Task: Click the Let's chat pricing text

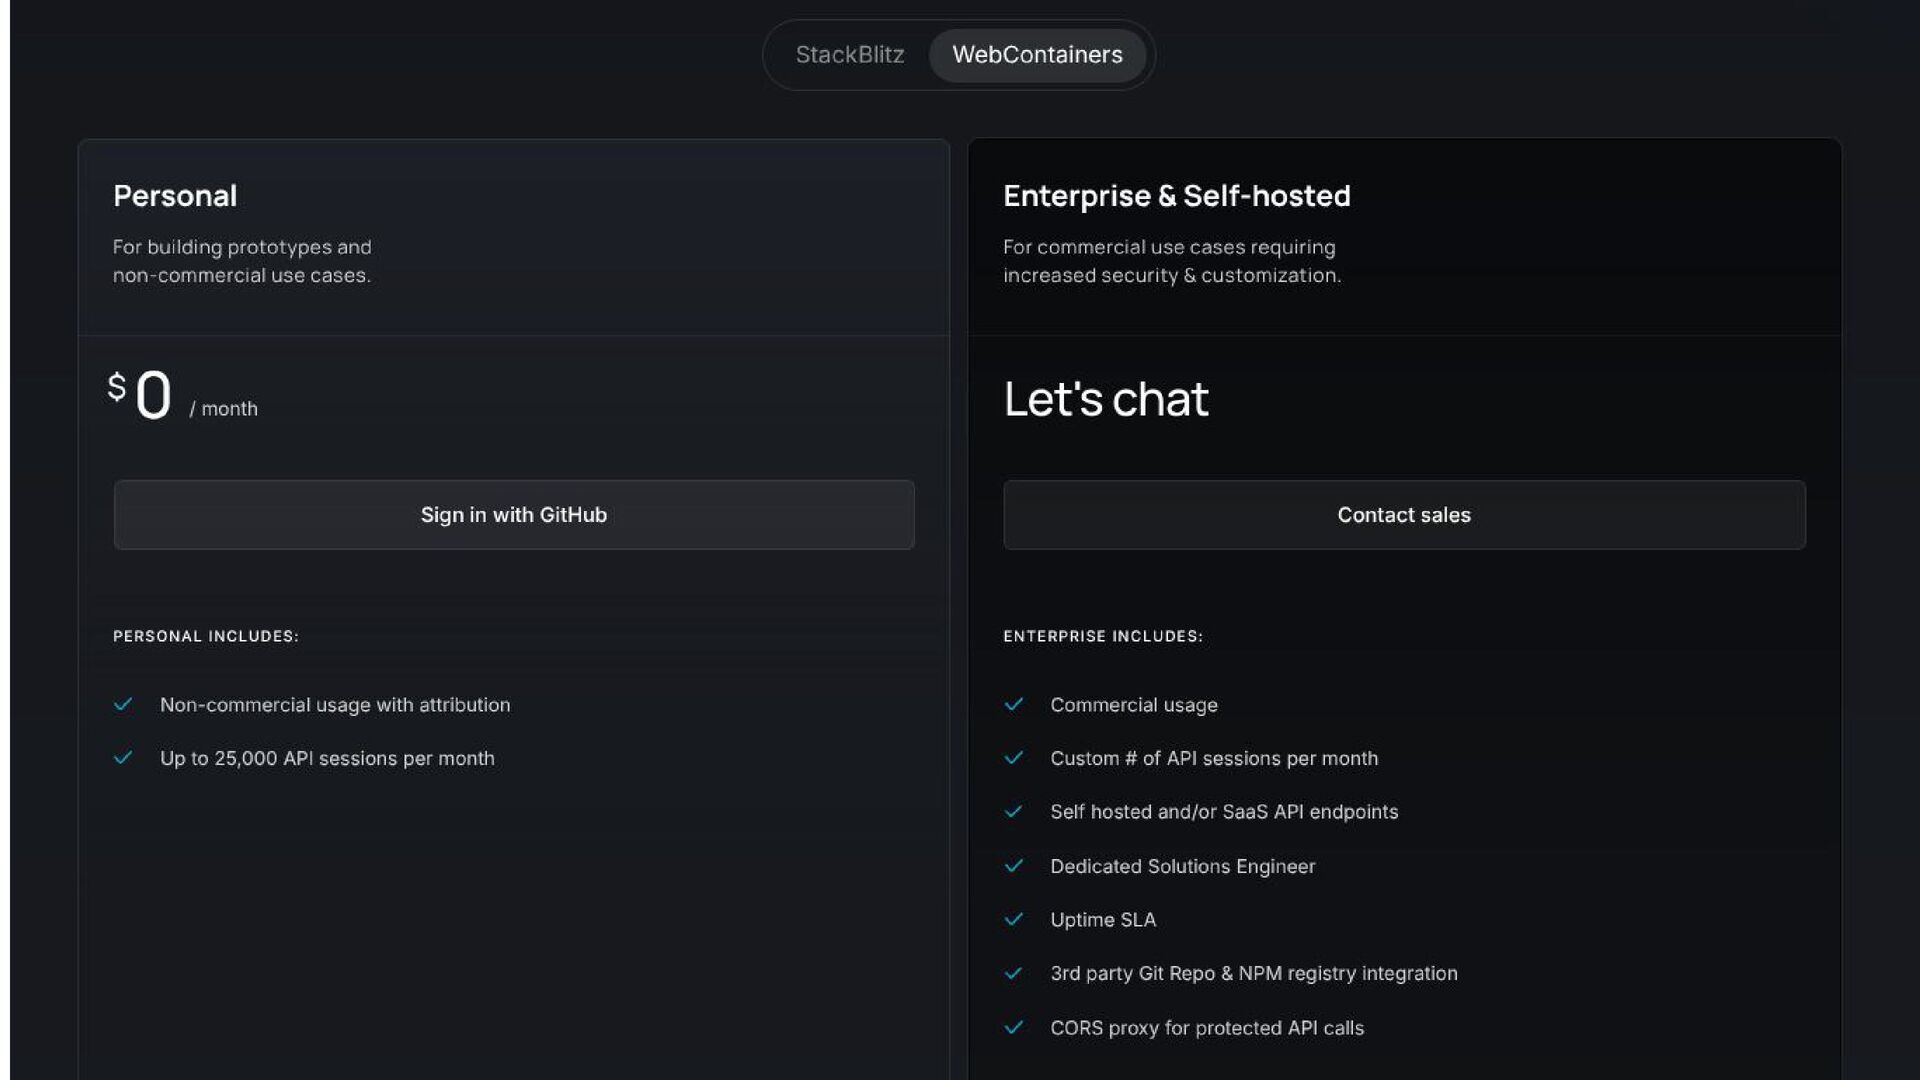Action: [1105, 399]
